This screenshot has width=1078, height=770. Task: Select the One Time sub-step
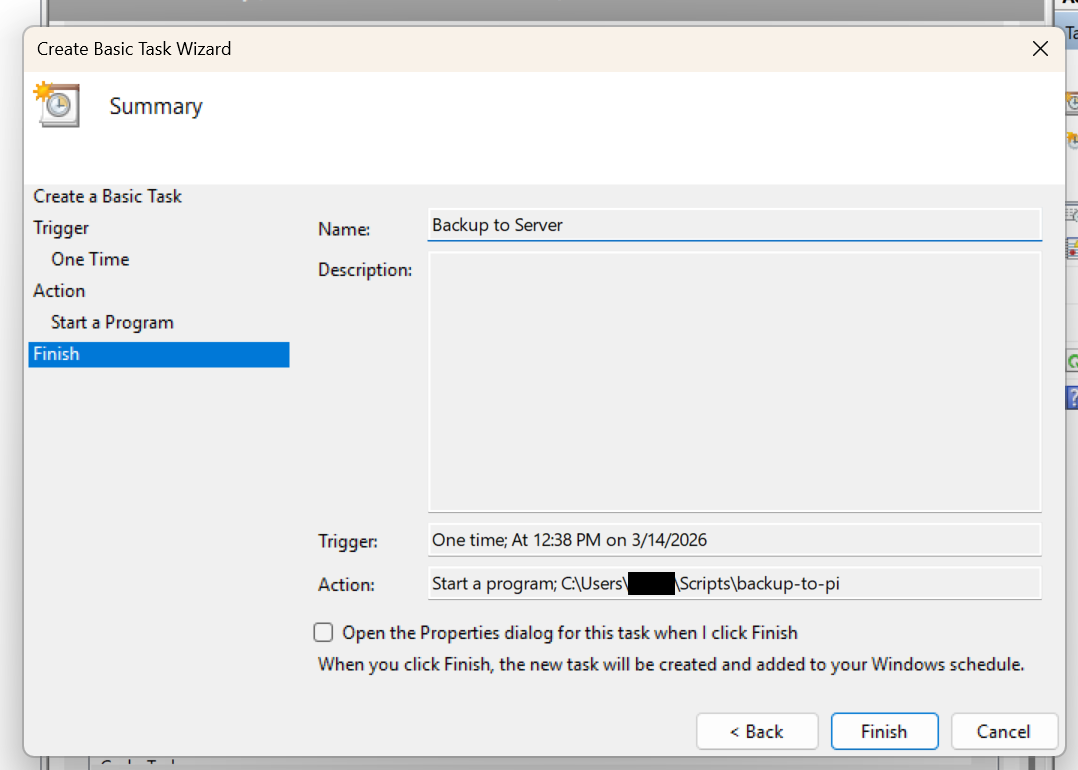(90, 259)
